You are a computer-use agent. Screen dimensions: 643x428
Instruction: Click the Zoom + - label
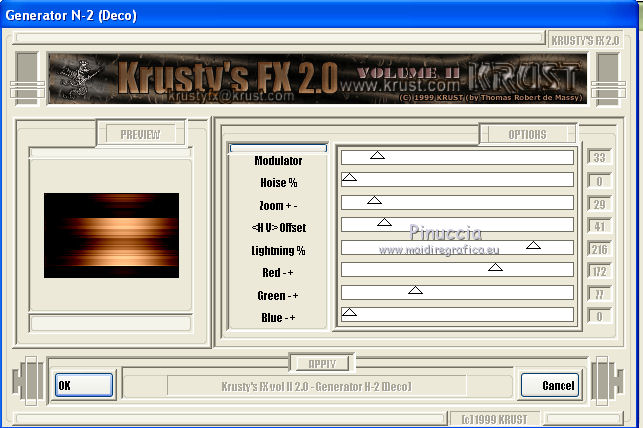(278, 205)
